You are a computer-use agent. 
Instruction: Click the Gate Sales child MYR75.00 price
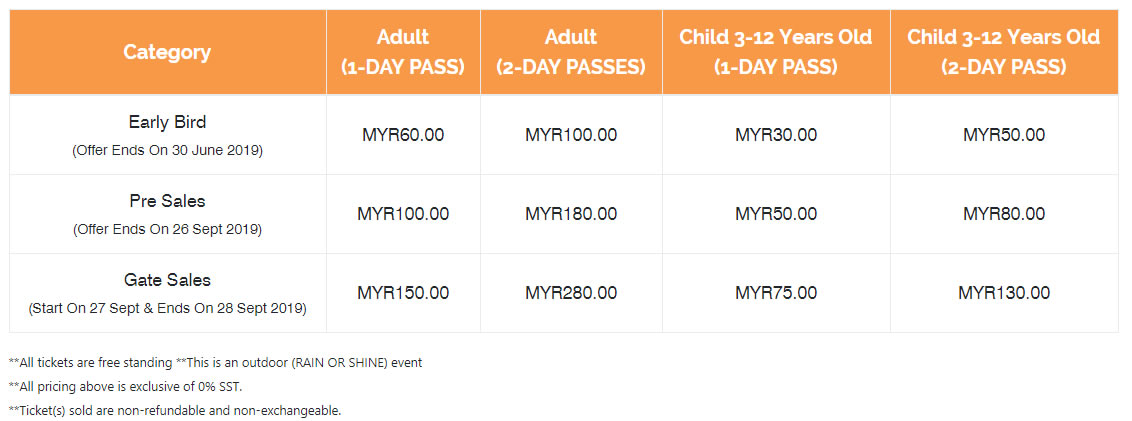[776, 292]
